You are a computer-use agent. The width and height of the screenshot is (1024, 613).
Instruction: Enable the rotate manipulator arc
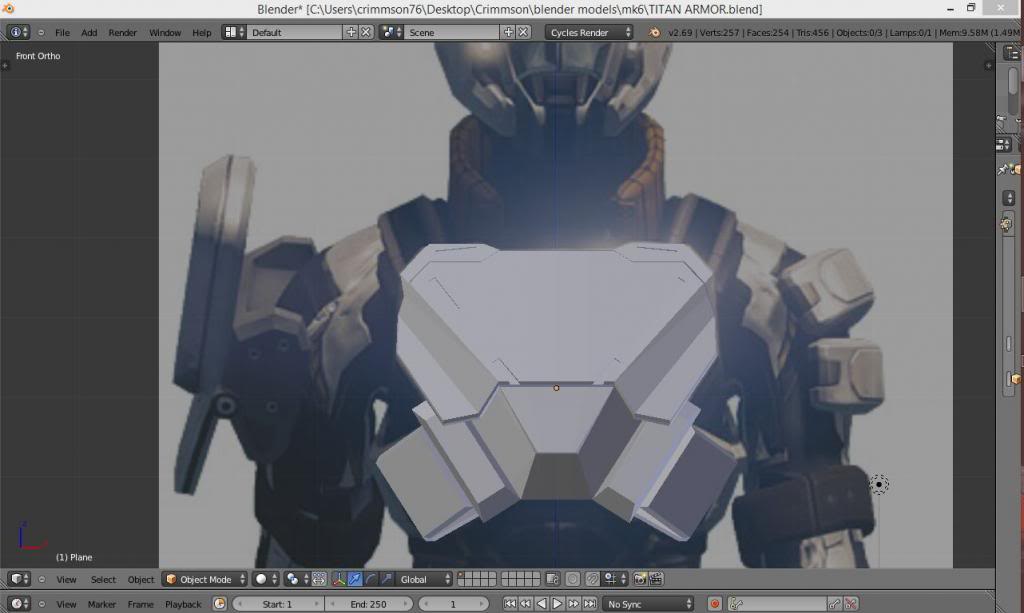click(370, 579)
